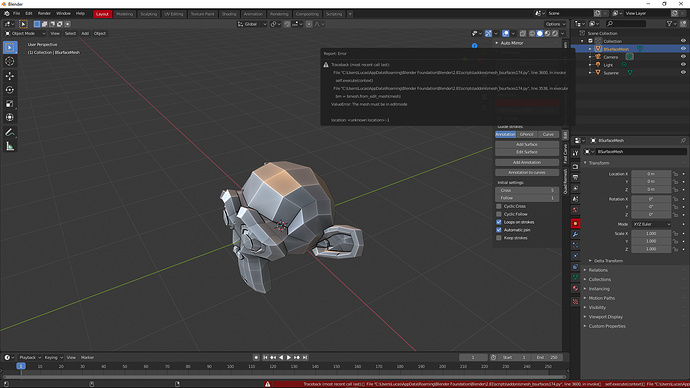The width and height of the screenshot is (690, 388).
Task: Expand the Relations panel
Action: pos(598,270)
